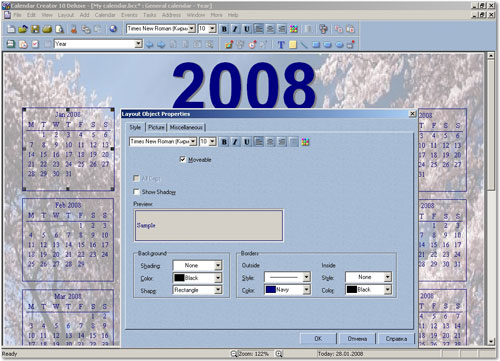This screenshot has height=361, width=500.
Task: Select the large 2008 title text
Action: tap(244, 85)
